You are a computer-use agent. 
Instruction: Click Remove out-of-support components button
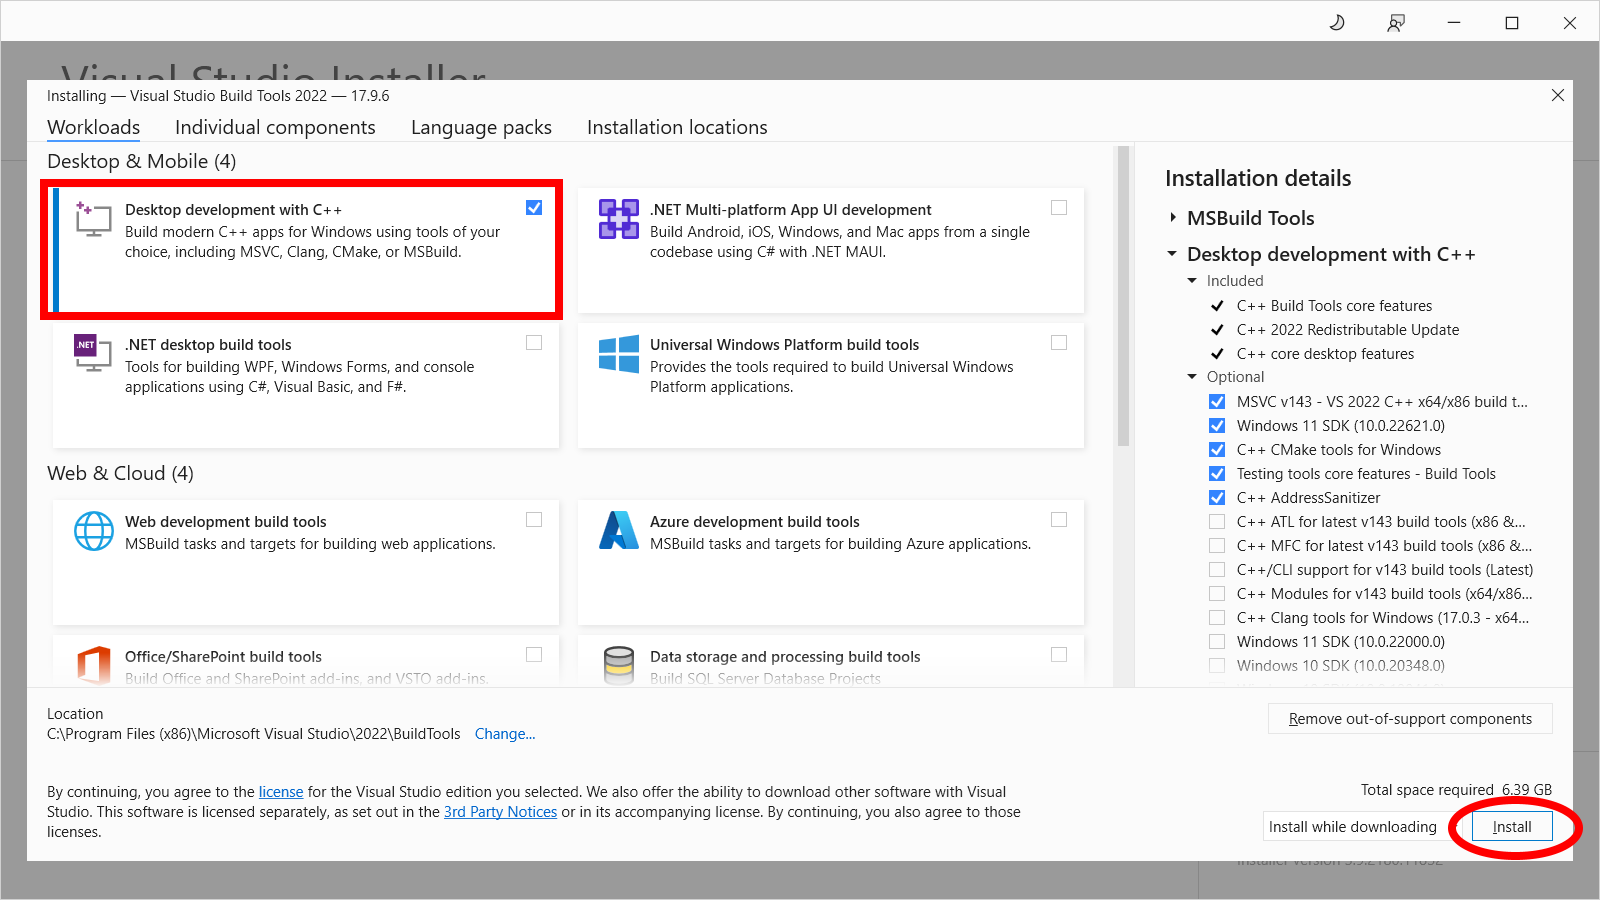tap(1410, 719)
